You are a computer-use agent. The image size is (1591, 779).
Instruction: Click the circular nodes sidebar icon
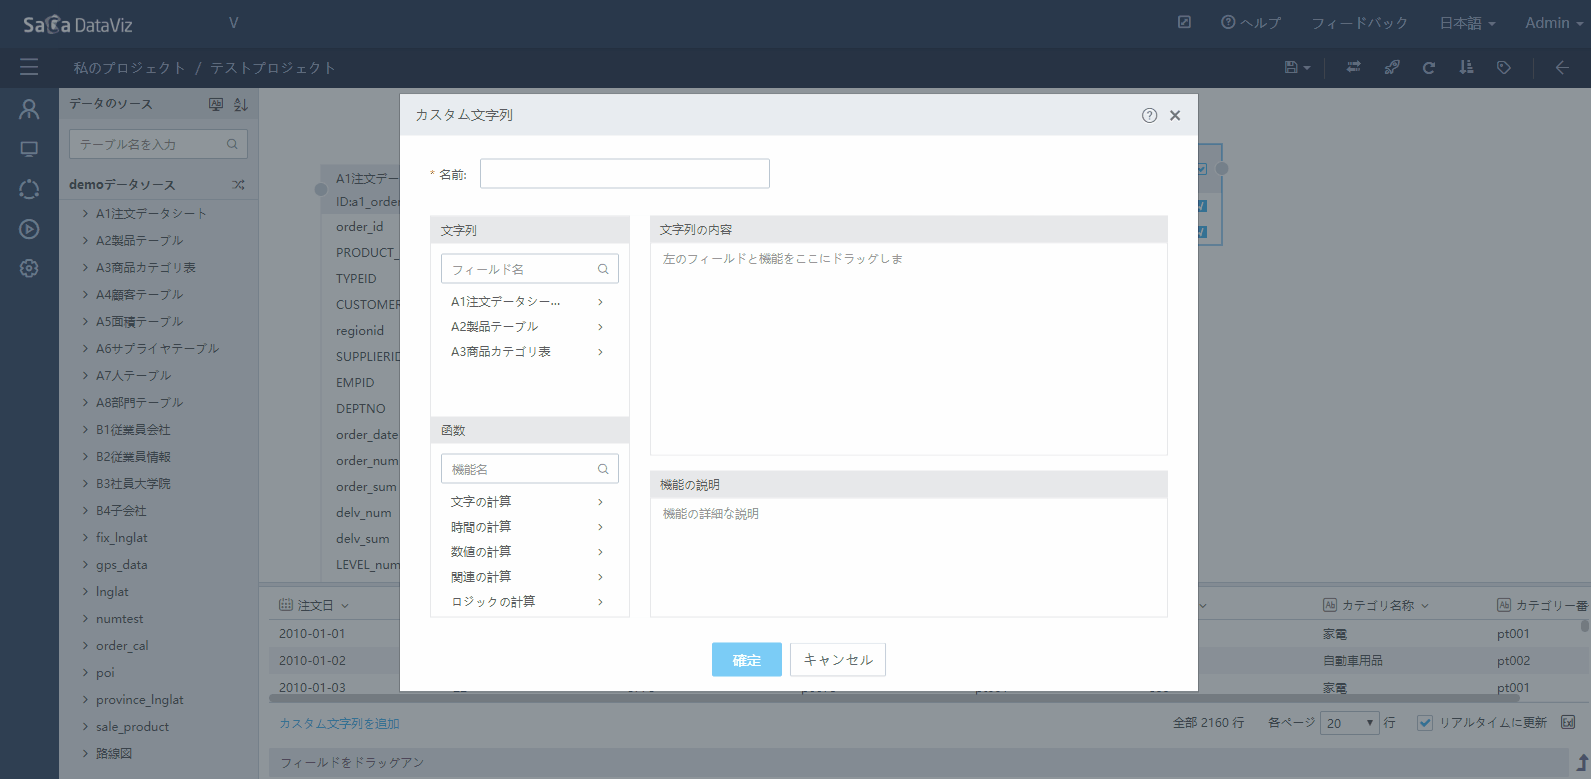point(29,189)
